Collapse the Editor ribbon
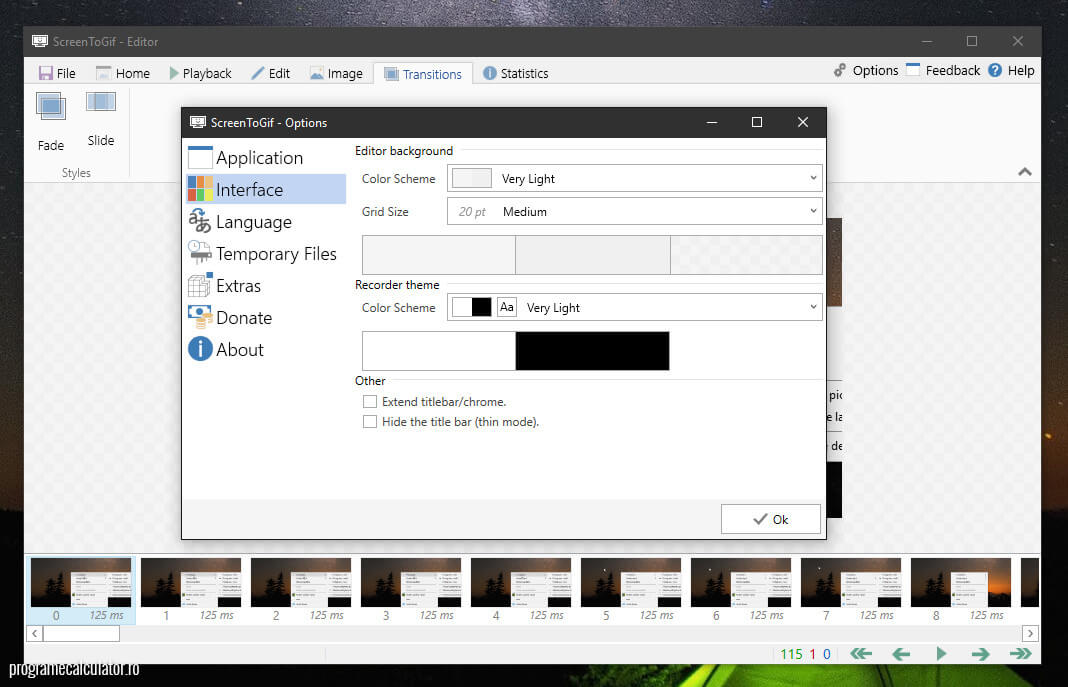This screenshot has height=687, width=1068. [1024, 172]
